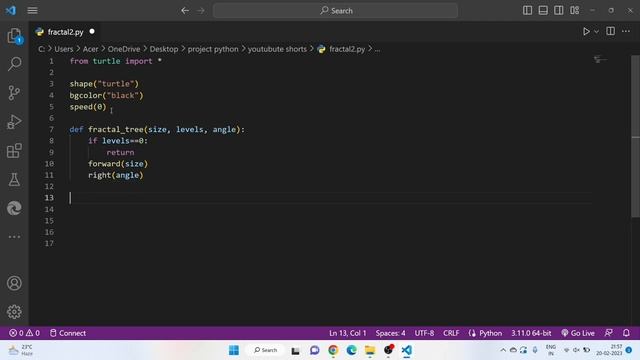Show additional views via the activity bar ellipsis
The image size is (640, 360).
[x=14, y=237]
